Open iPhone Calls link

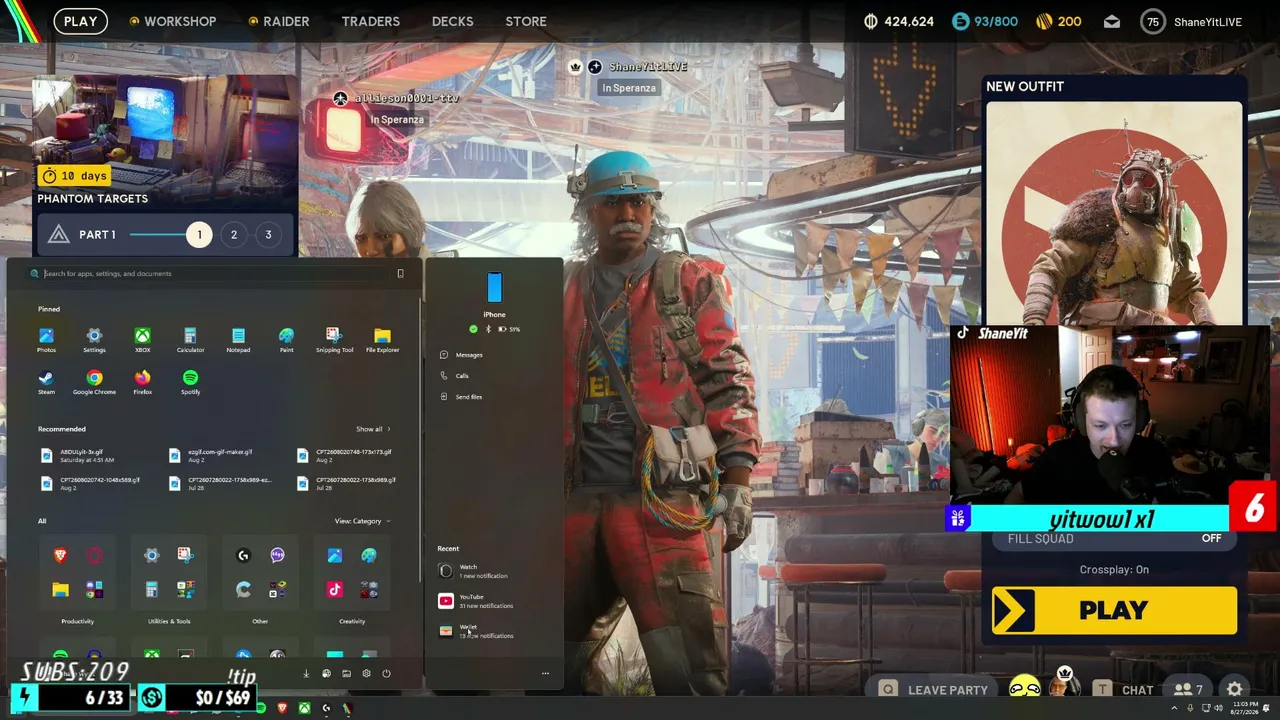tap(455, 376)
